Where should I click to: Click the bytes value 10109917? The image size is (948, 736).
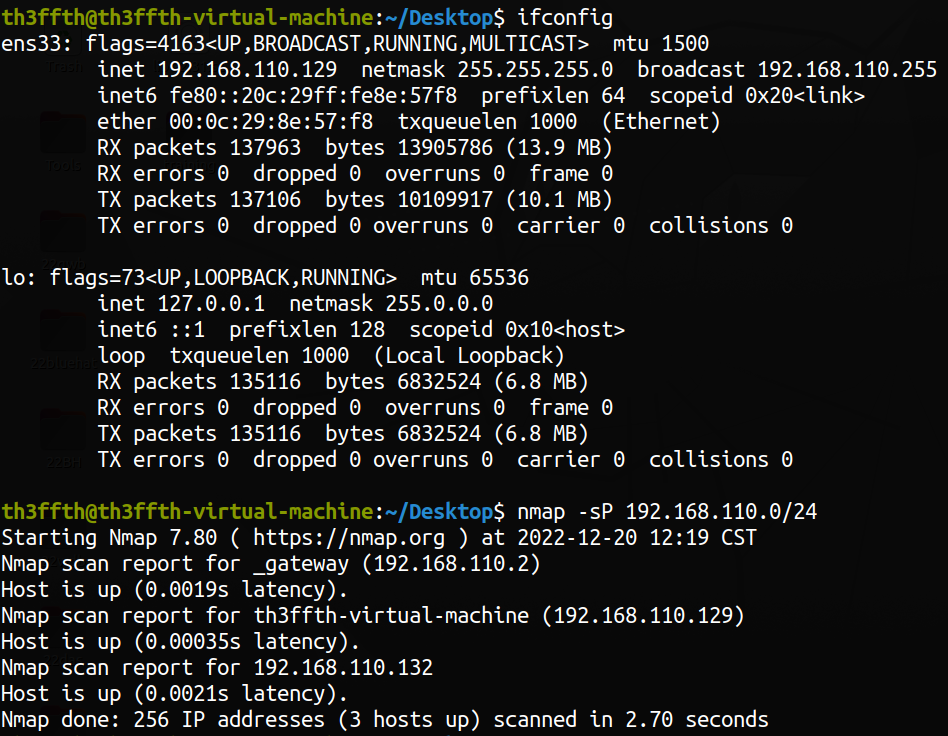[445, 200]
